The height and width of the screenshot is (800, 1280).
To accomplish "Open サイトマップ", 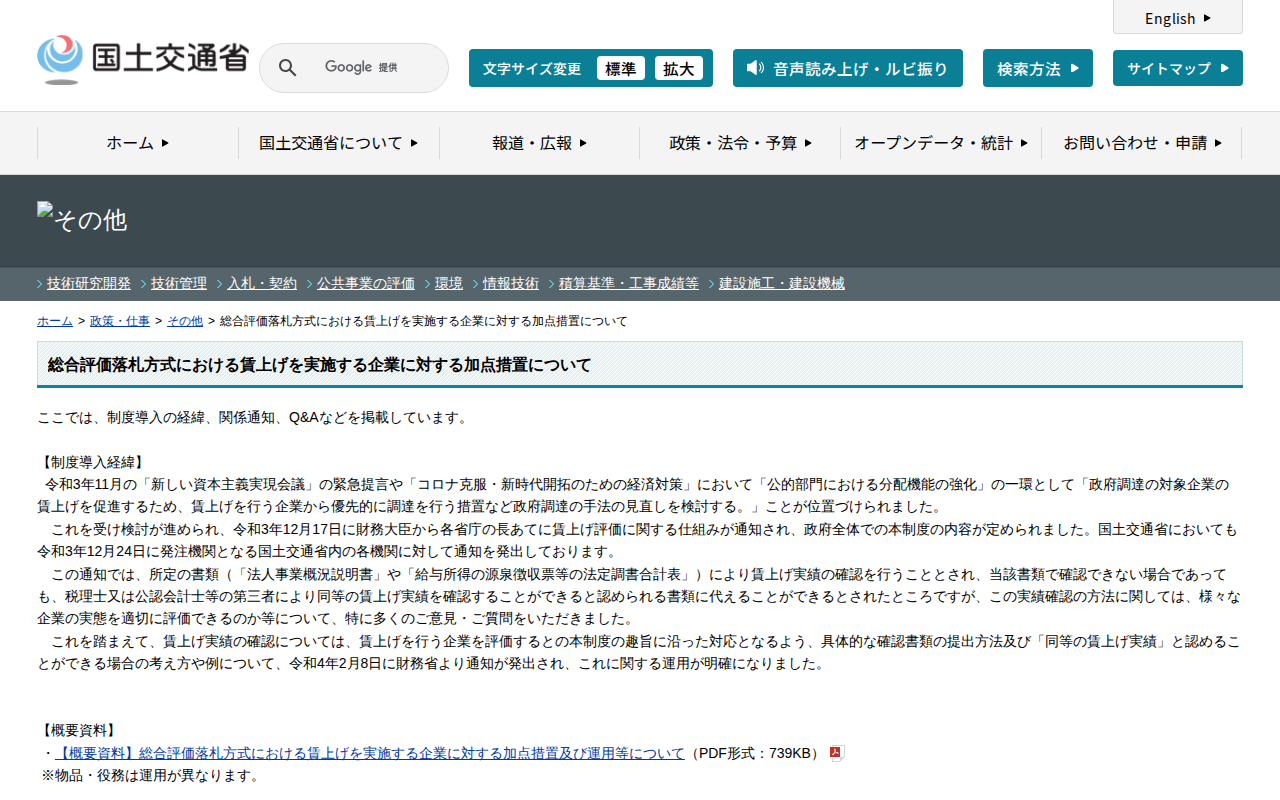I will coord(1178,68).
